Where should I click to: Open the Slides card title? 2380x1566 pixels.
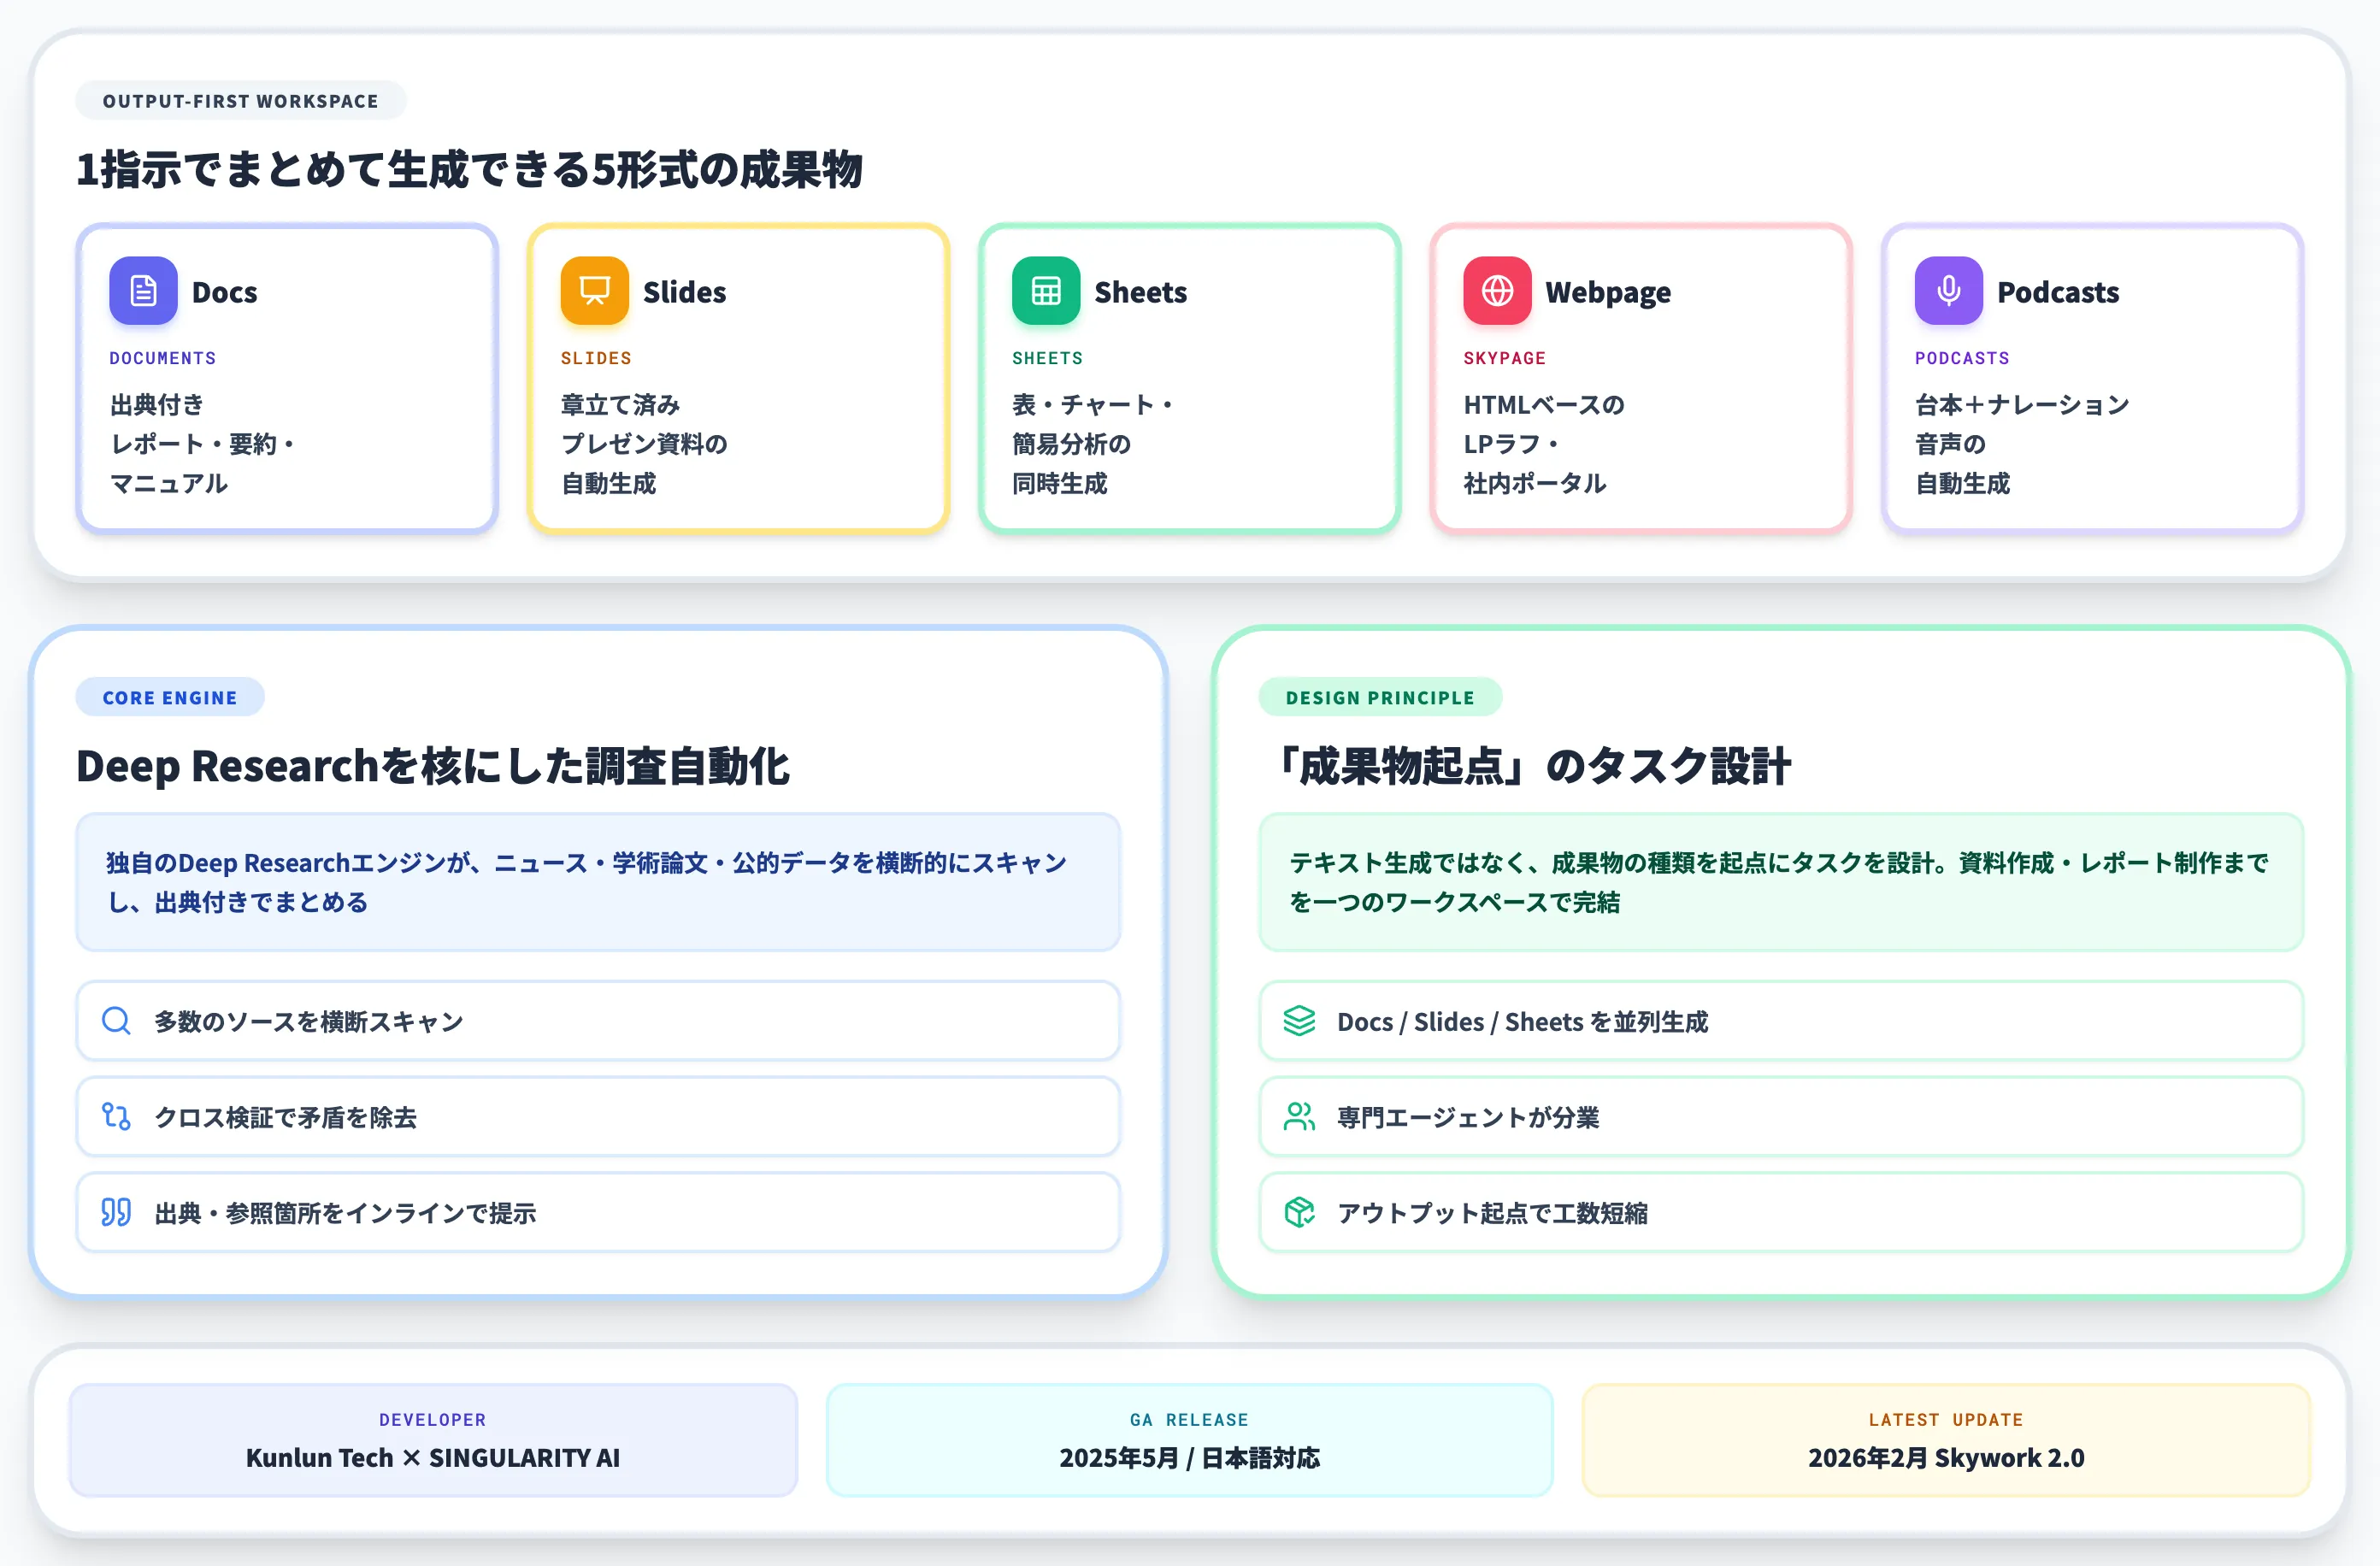click(684, 292)
